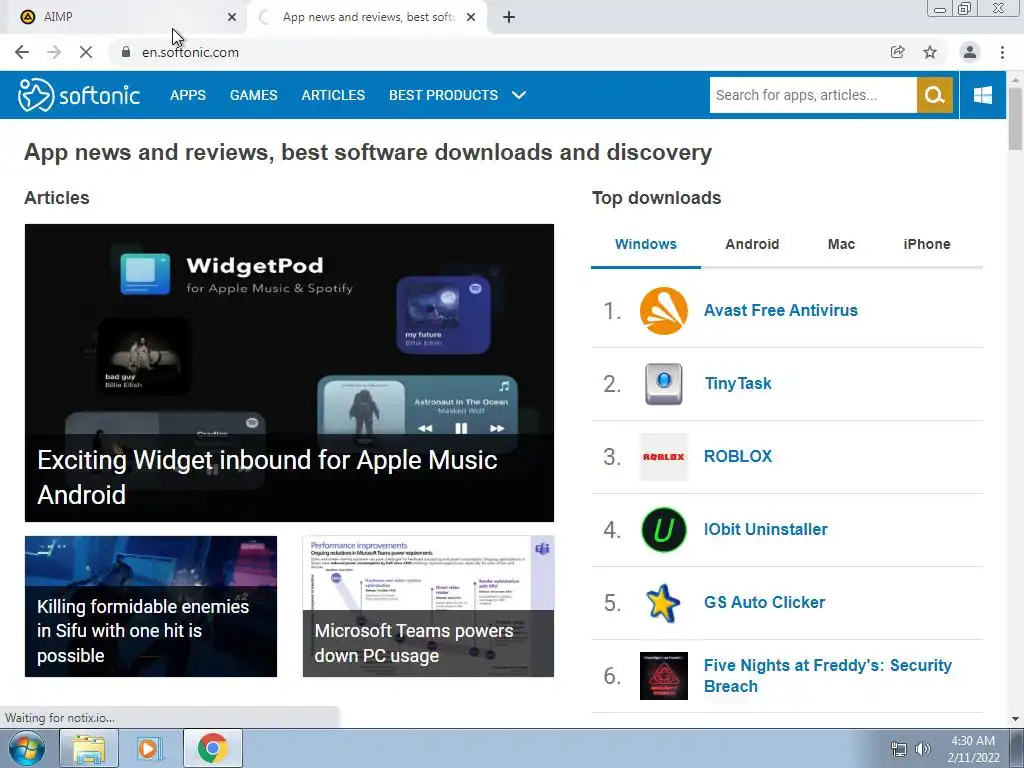The height and width of the screenshot is (768, 1024).
Task: Open the TinyTask link
Action: pyautogui.click(x=738, y=384)
